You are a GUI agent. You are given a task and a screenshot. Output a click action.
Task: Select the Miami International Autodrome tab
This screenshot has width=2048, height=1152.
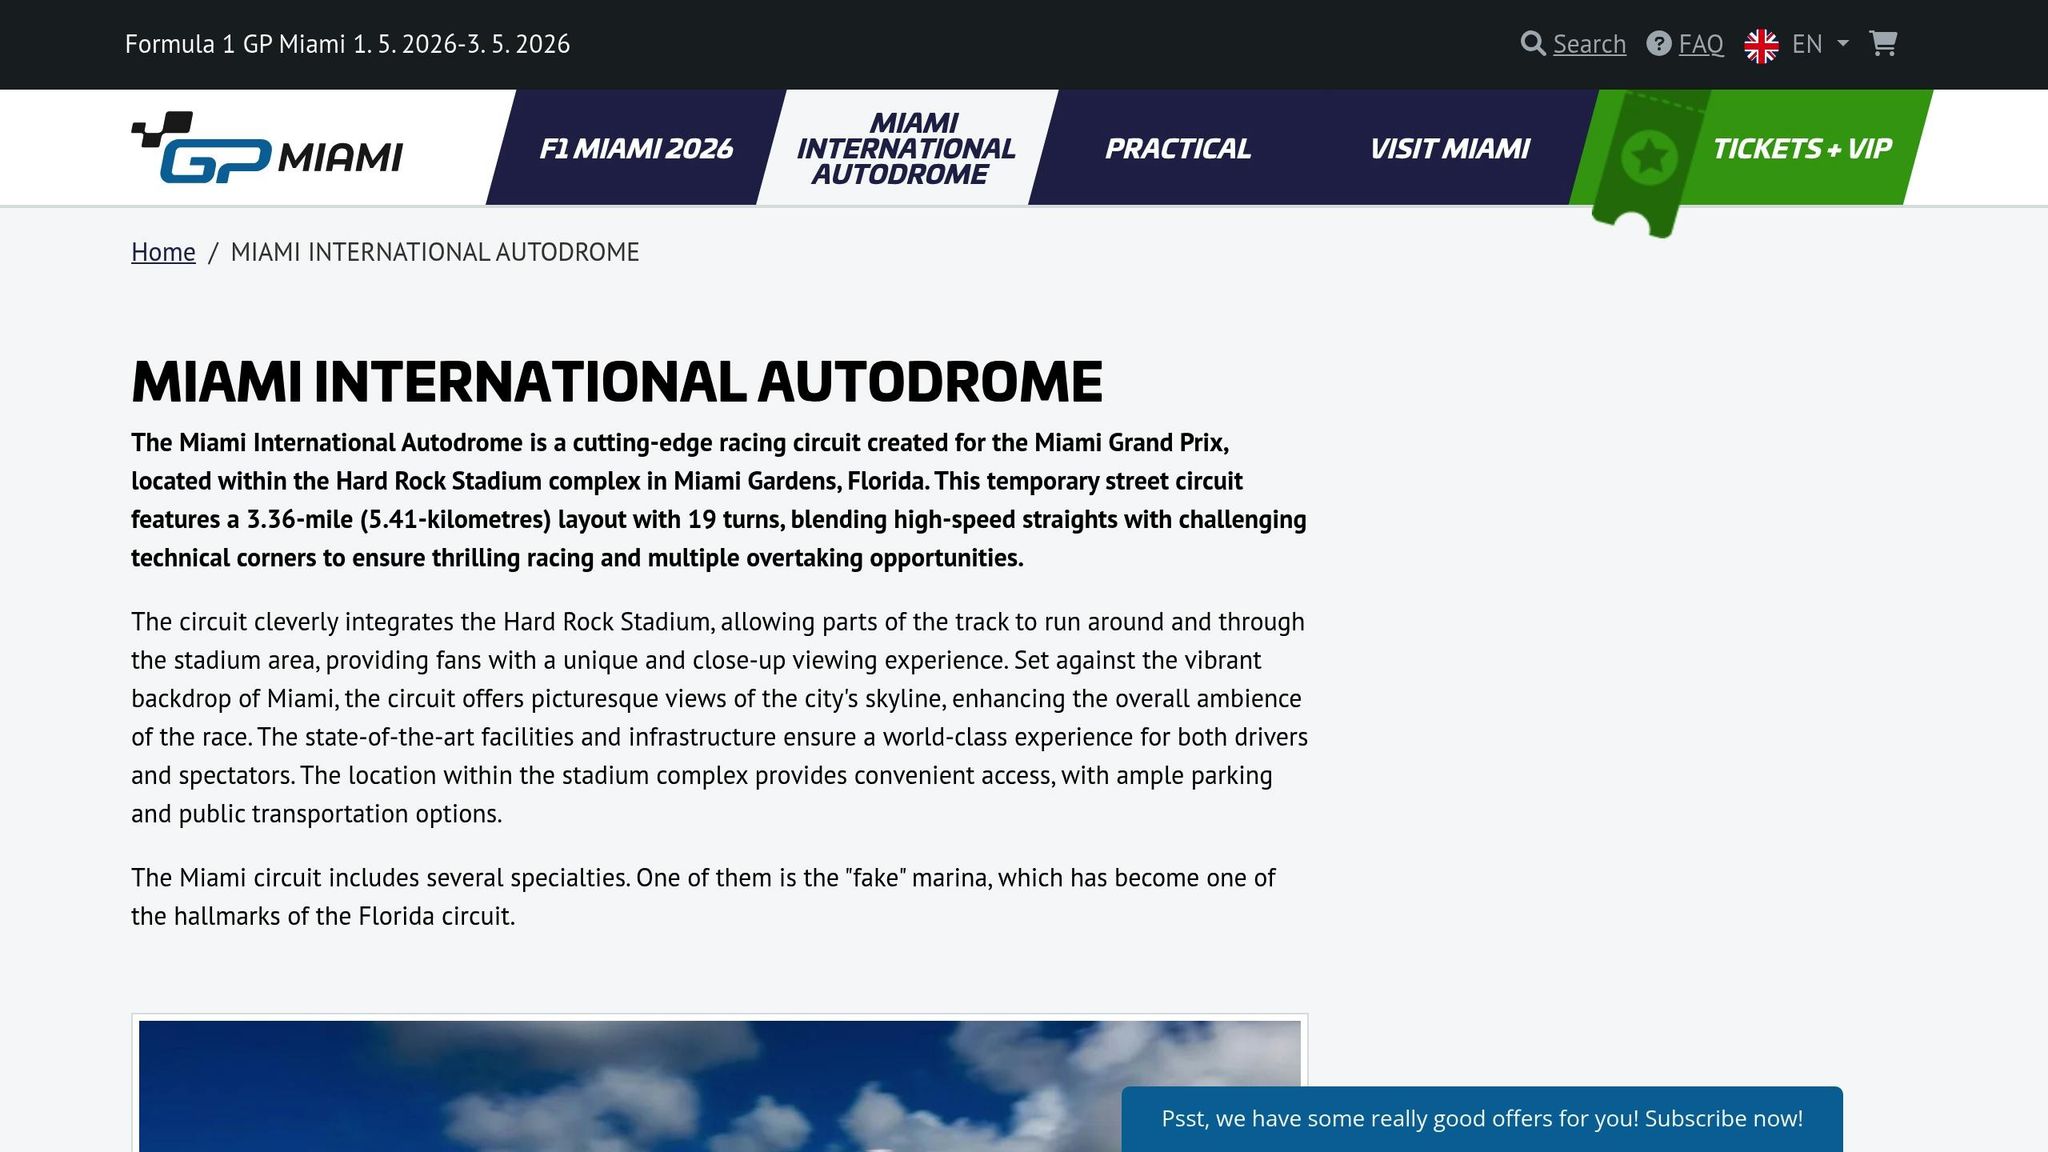click(x=906, y=148)
